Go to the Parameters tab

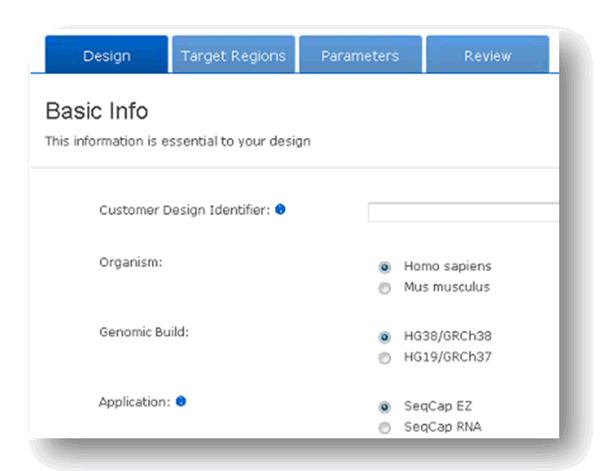(x=360, y=56)
